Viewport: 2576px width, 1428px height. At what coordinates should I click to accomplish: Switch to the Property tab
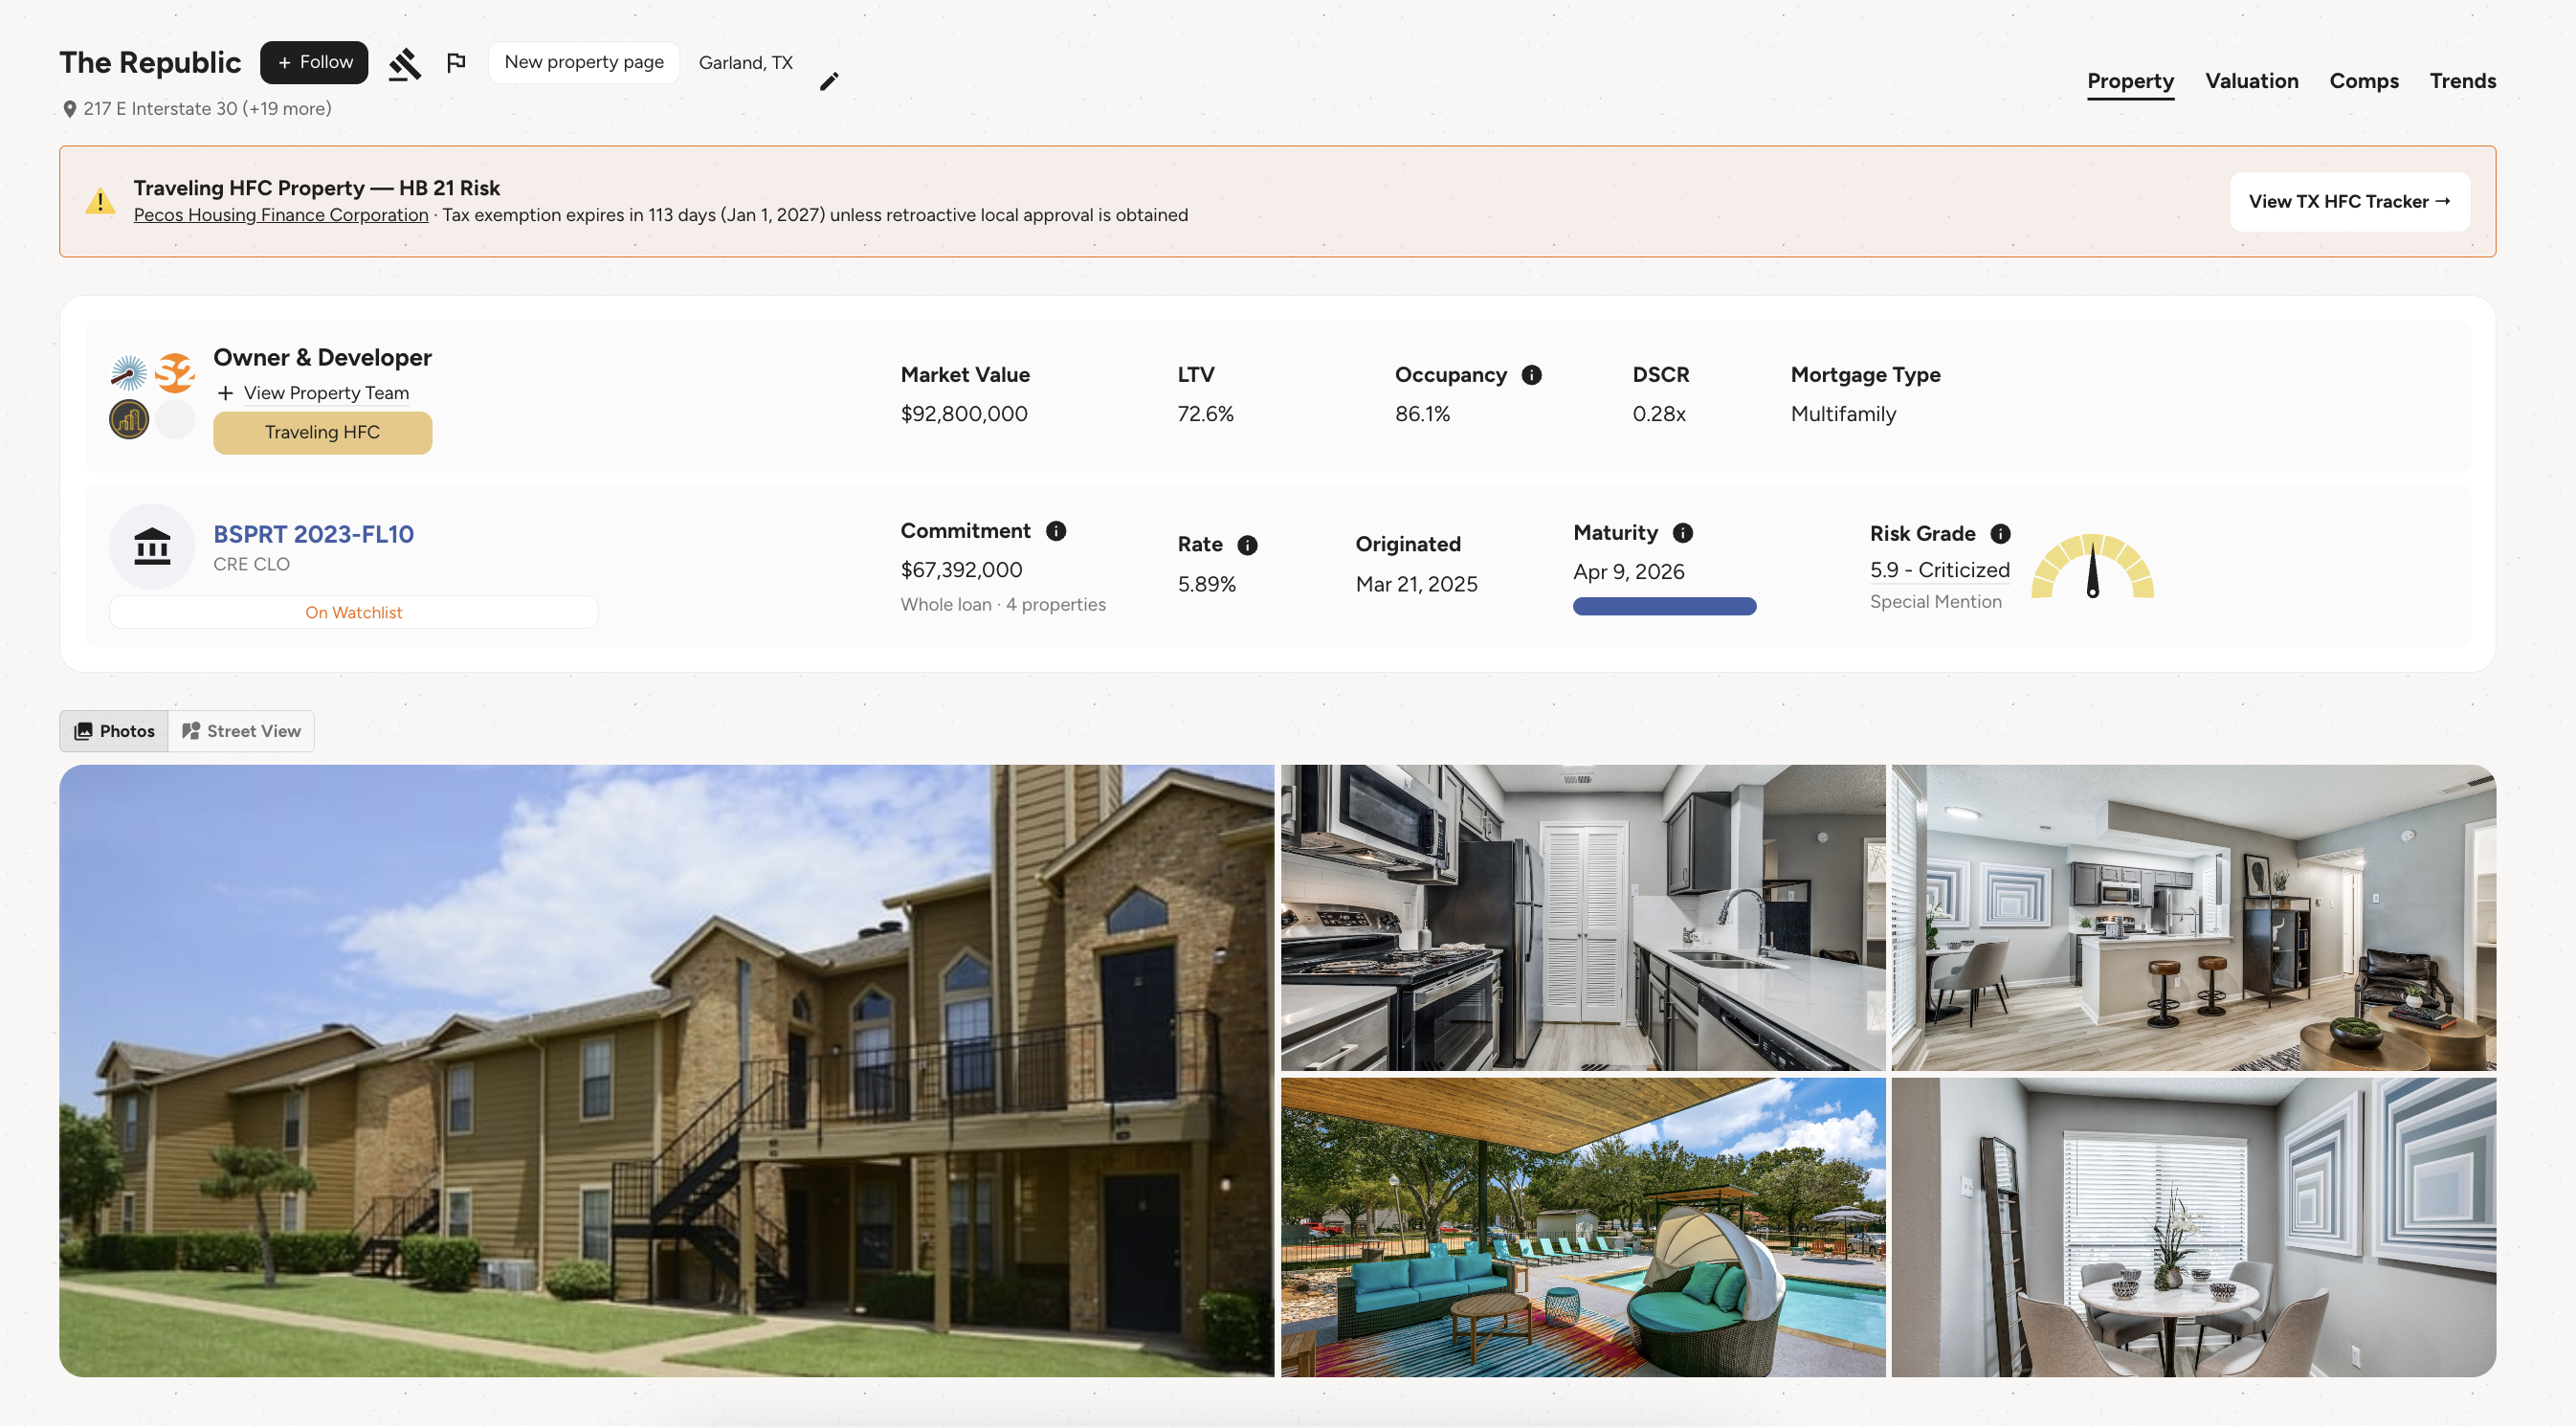(x=2130, y=81)
